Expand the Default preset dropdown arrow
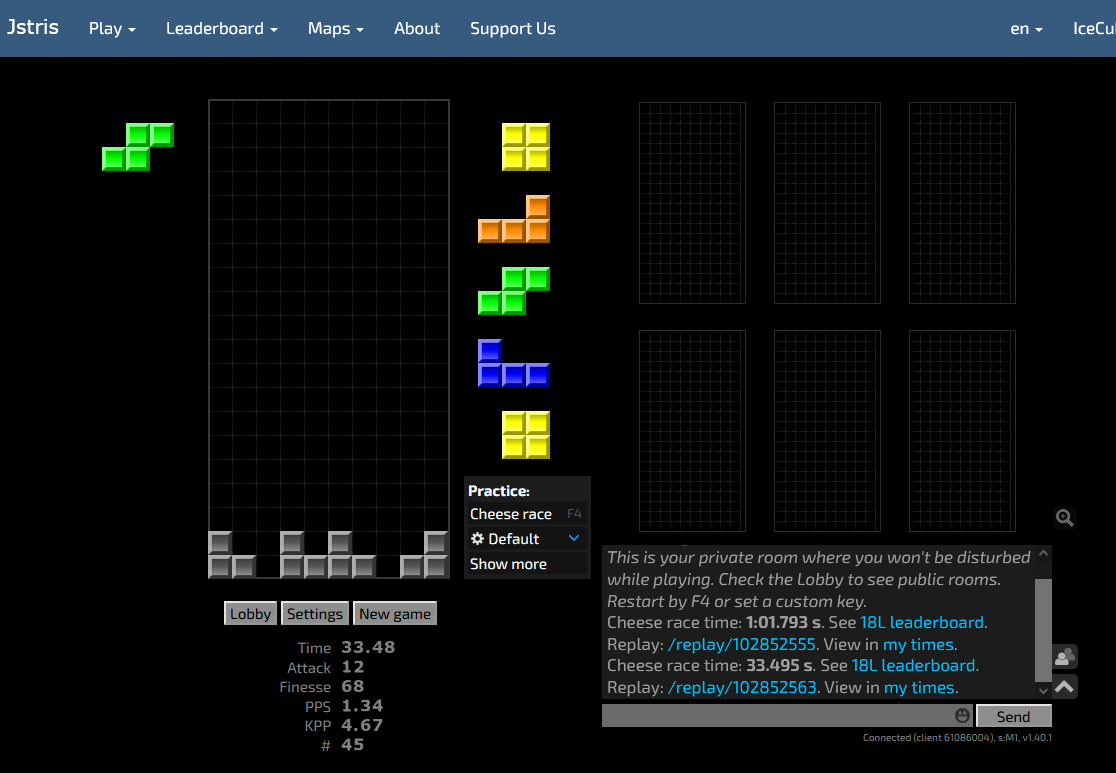This screenshot has height=773, width=1116. [574, 538]
